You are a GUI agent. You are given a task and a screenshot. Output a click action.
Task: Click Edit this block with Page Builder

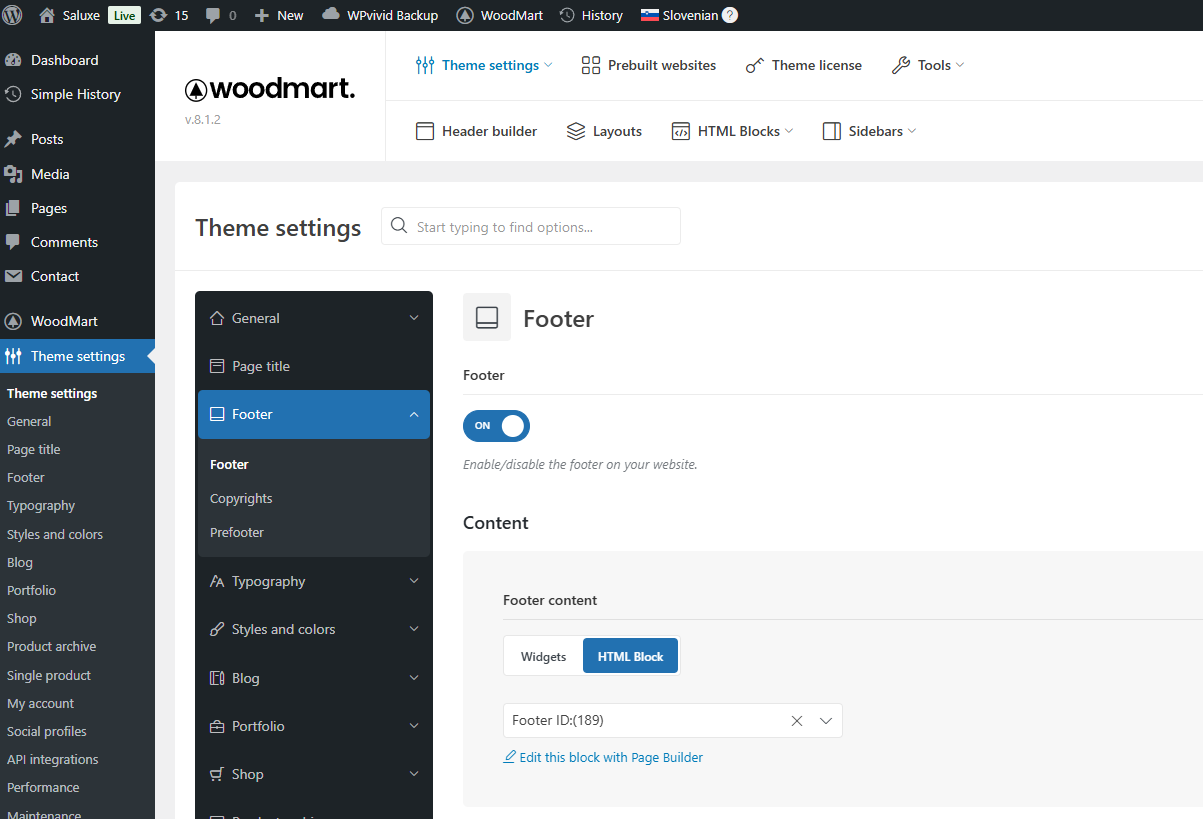(603, 757)
